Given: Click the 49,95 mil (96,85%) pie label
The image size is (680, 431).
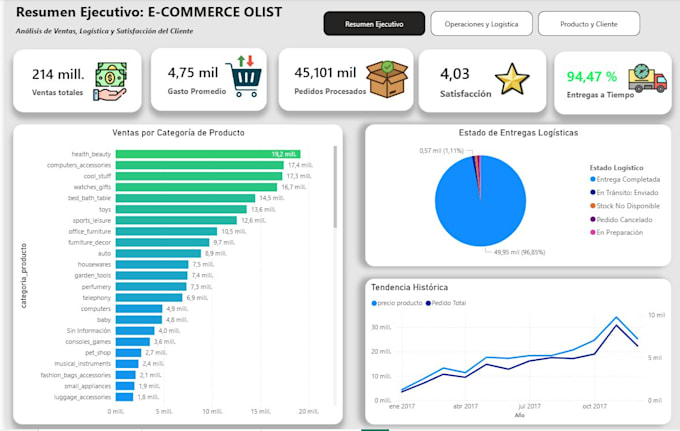Looking at the screenshot, I should (519, 252).
